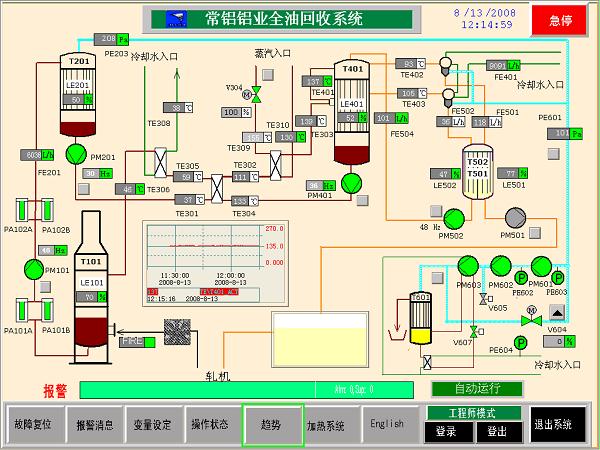Click the 登录 login button
Image resolution: width=600 pixels, height=450 pixels.
point(446,431)
